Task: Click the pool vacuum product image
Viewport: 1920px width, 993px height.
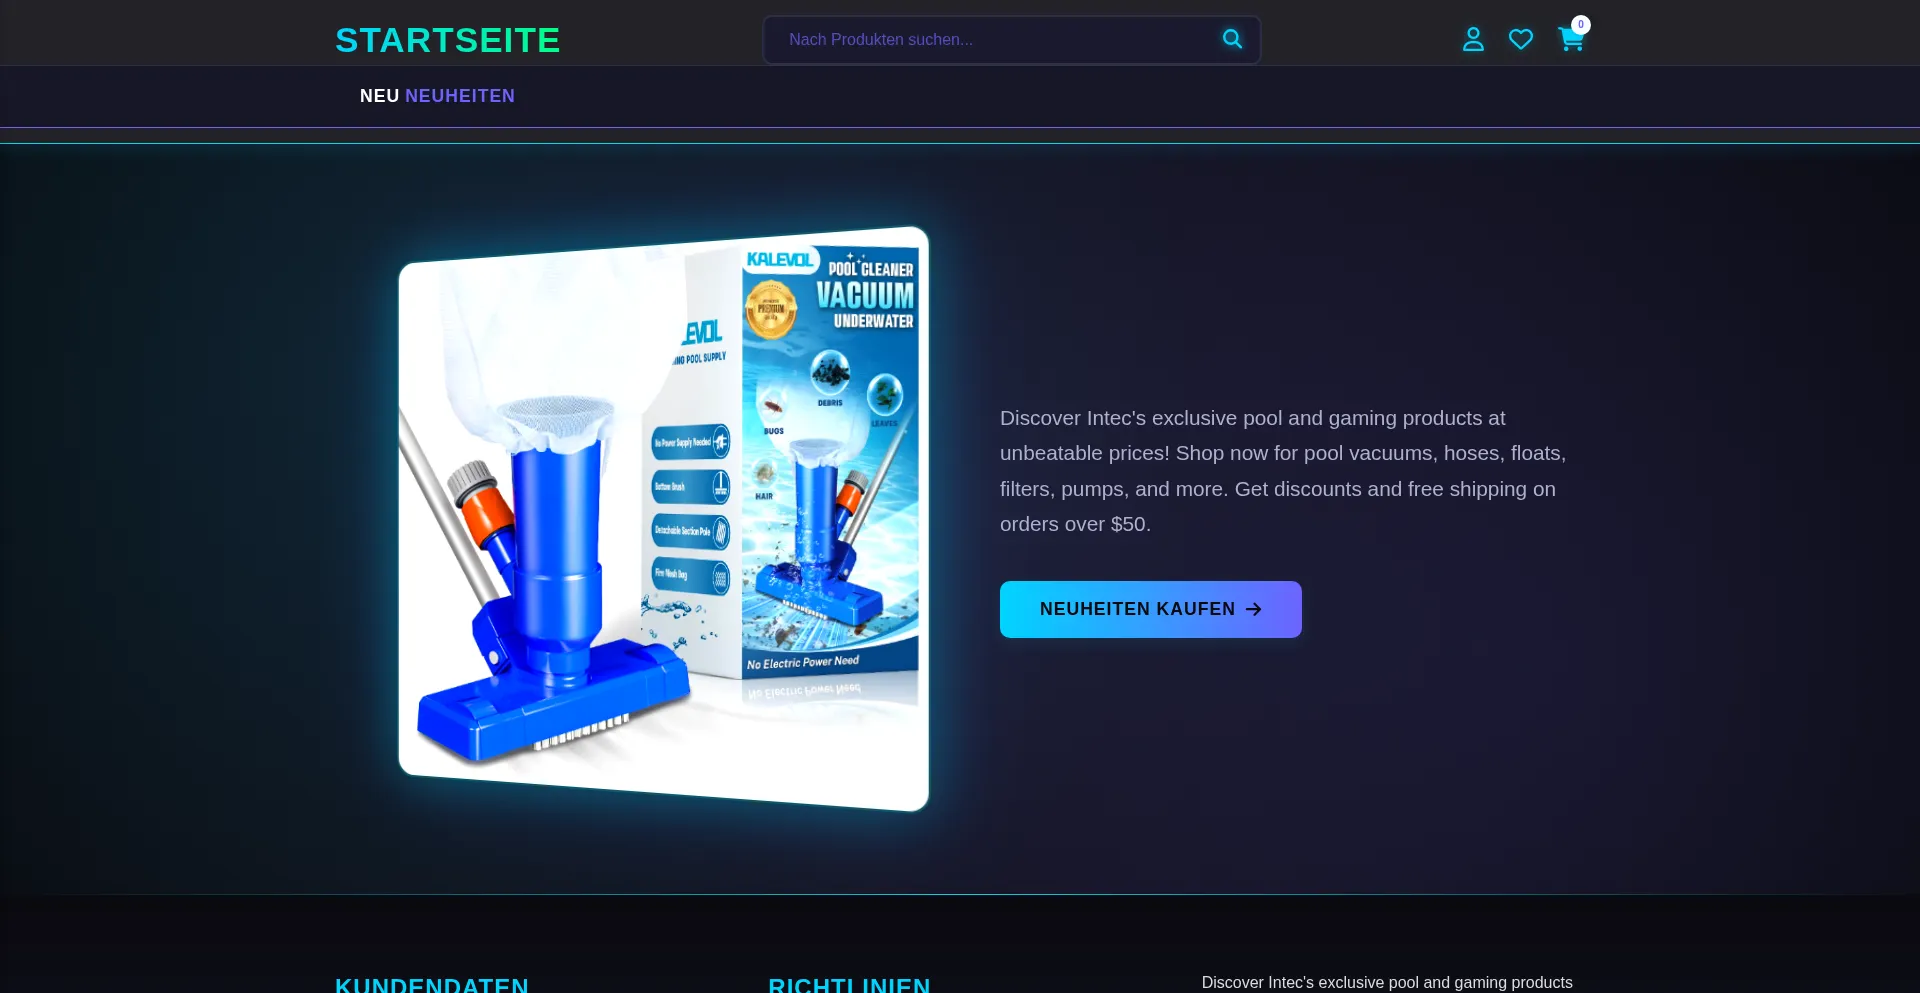Action: (664, 518)
